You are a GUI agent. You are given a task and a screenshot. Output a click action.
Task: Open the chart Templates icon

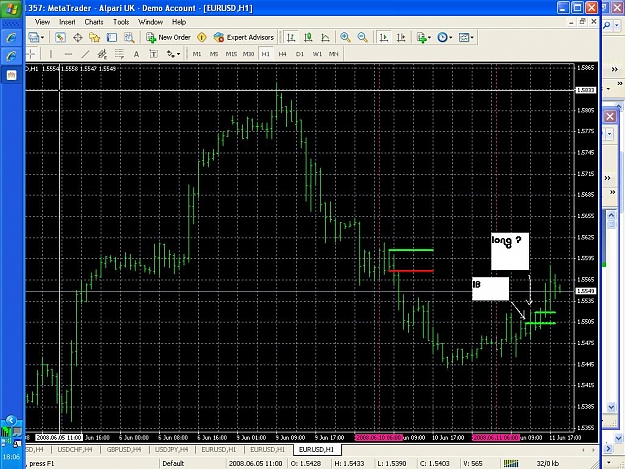click(464, 37)
